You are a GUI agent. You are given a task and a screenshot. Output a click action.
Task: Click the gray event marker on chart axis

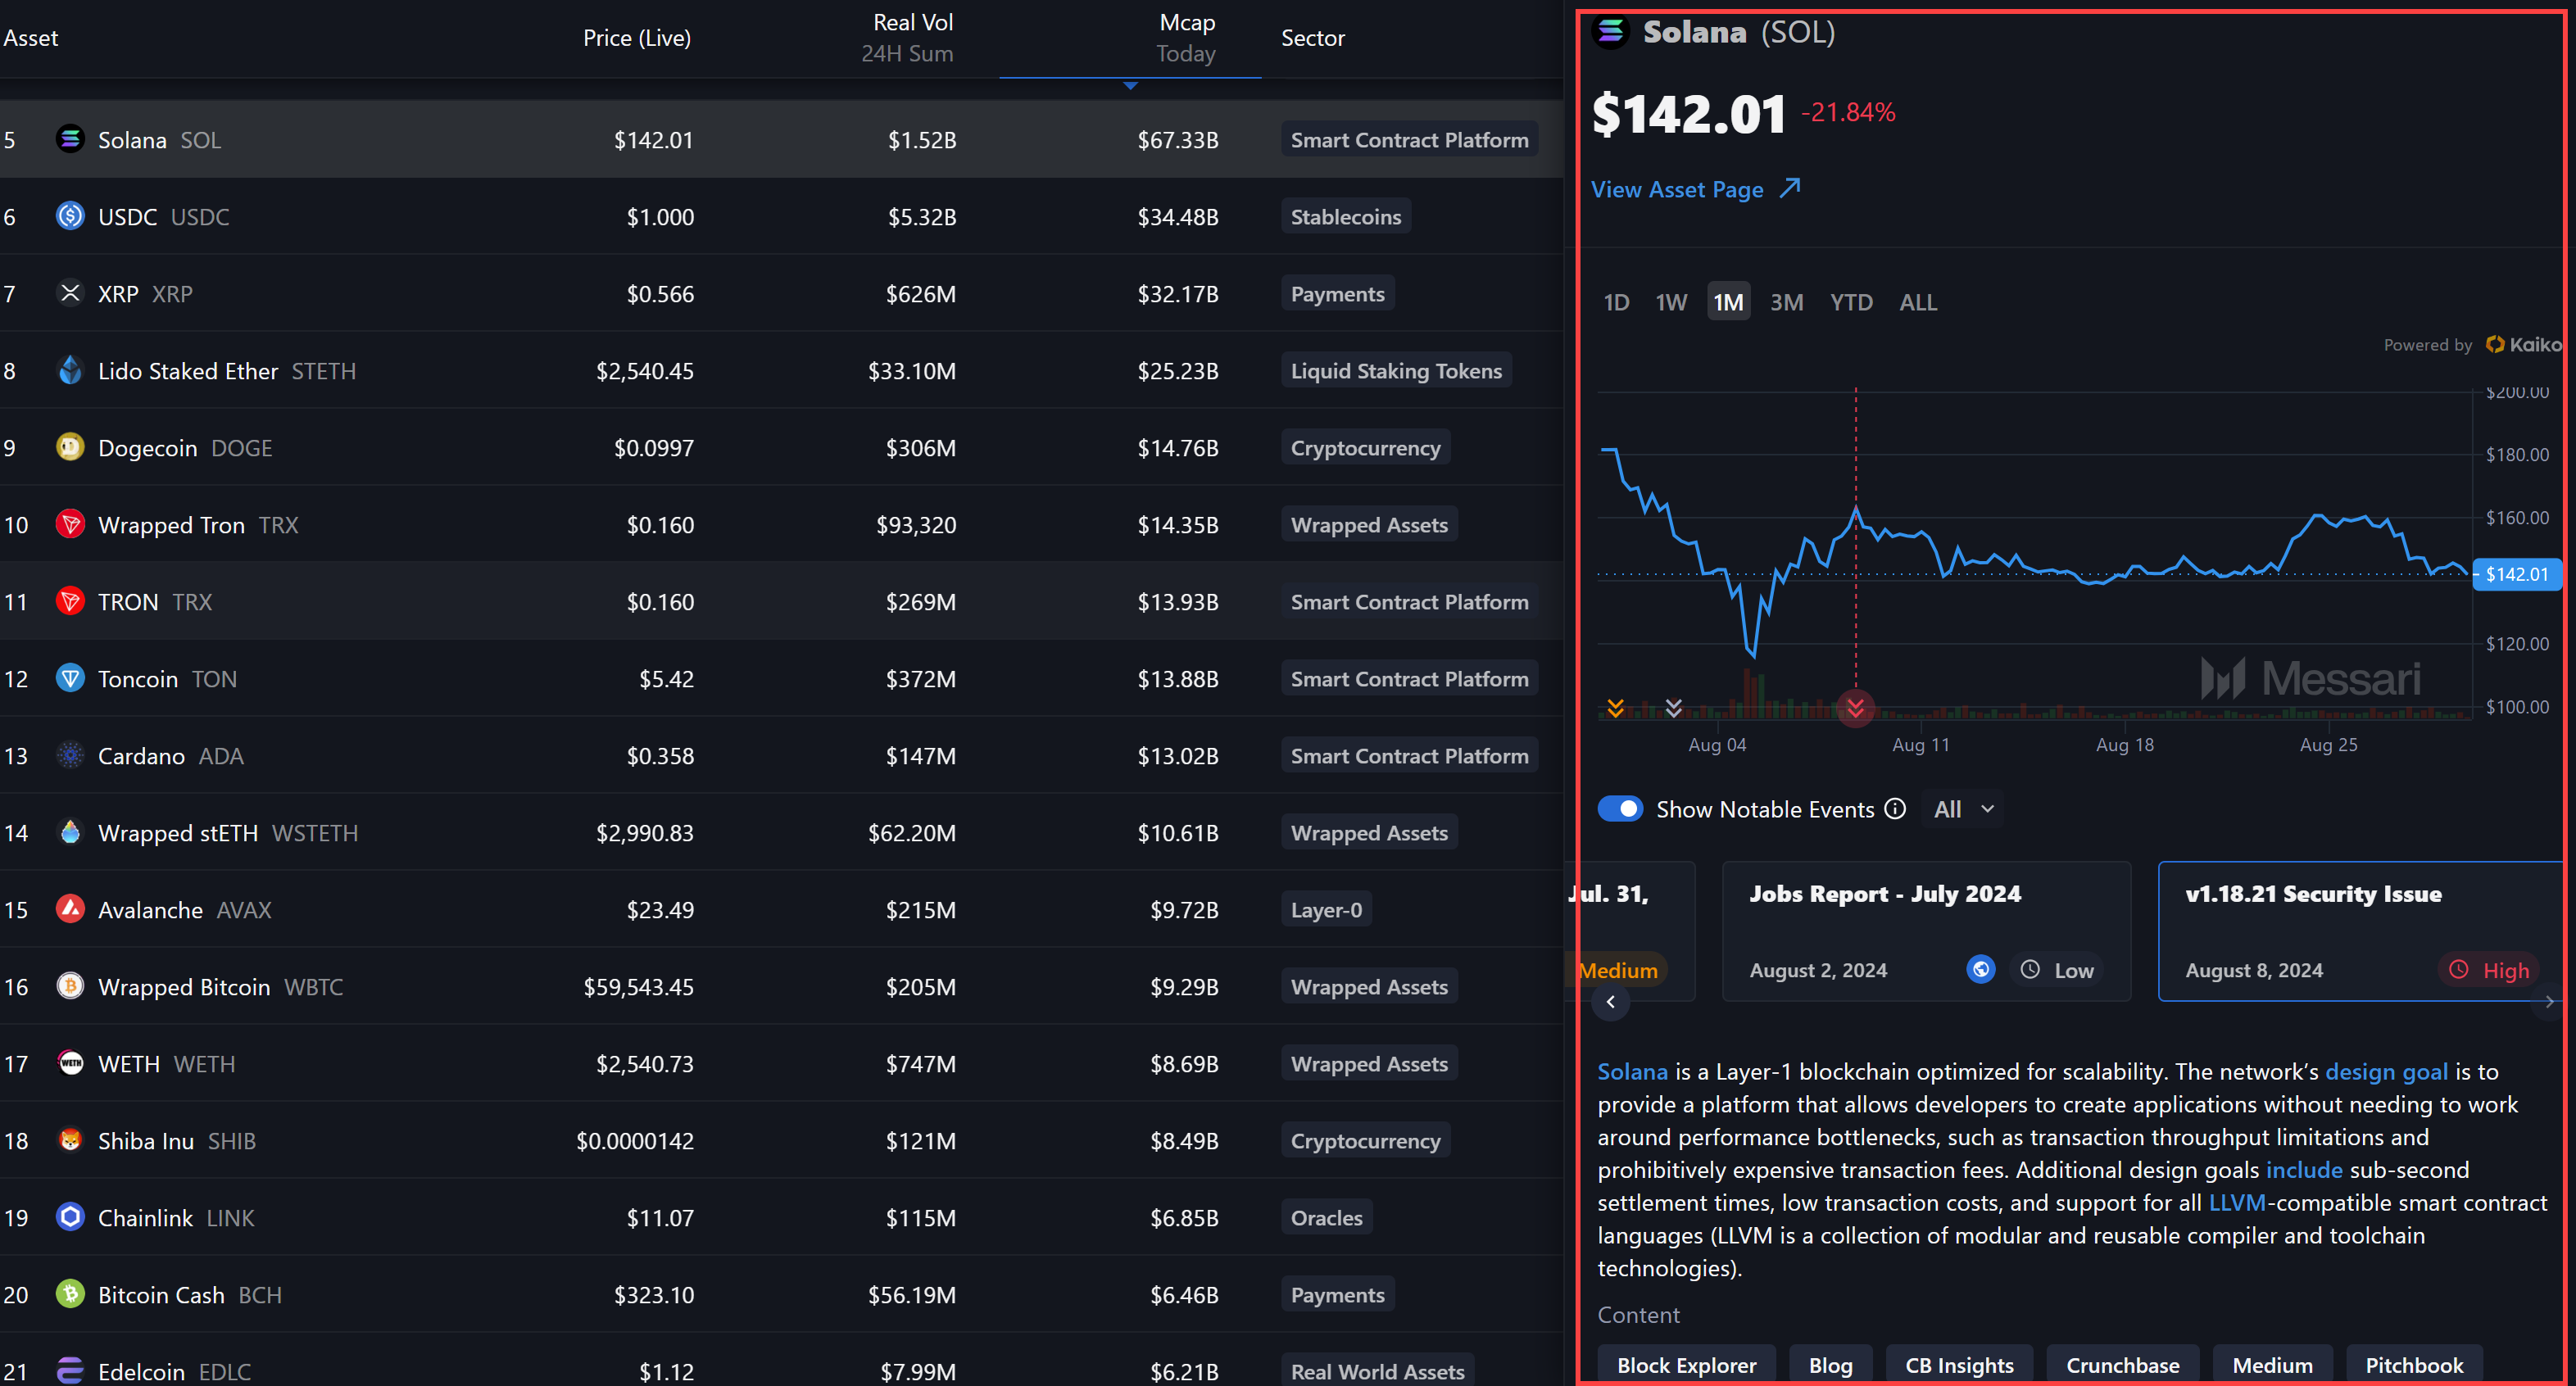click(x=1674, y=708)
